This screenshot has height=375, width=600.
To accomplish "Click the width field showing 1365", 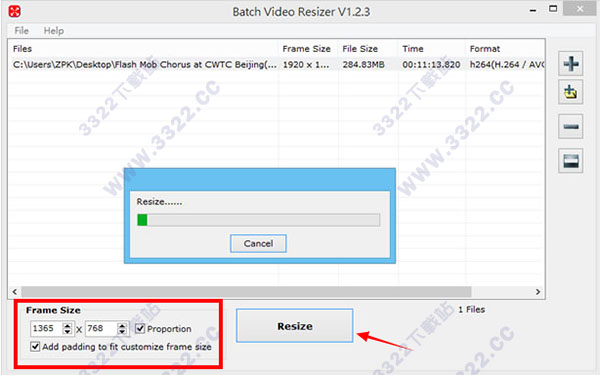I will 46,328.
